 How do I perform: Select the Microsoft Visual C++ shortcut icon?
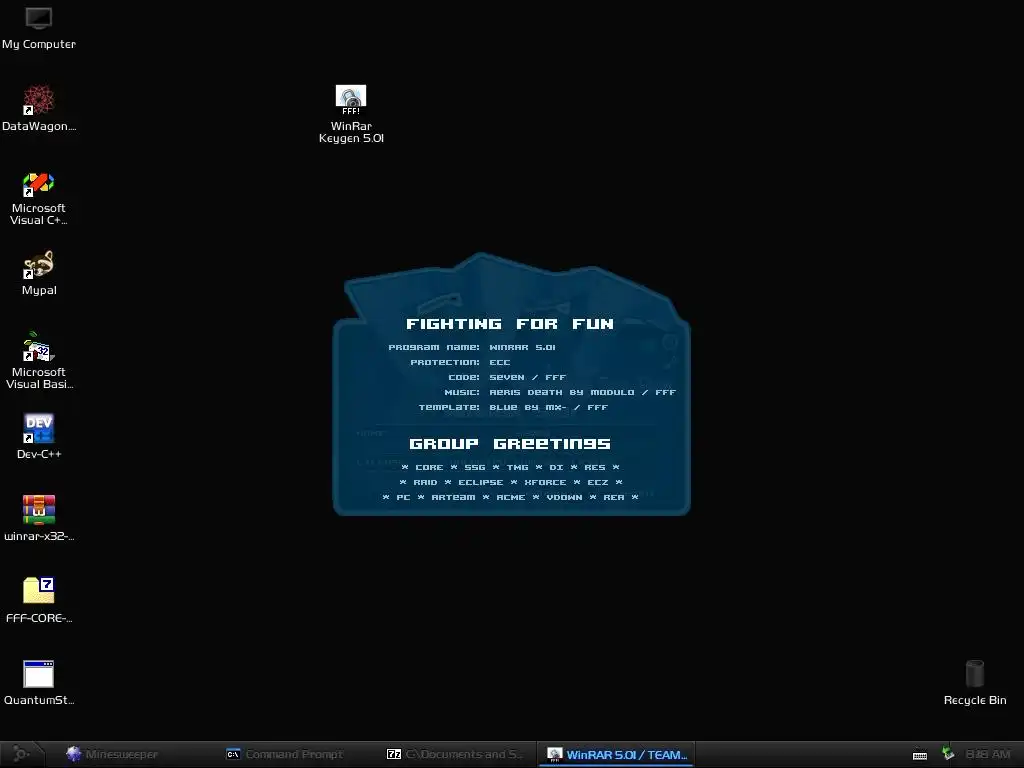39,199
